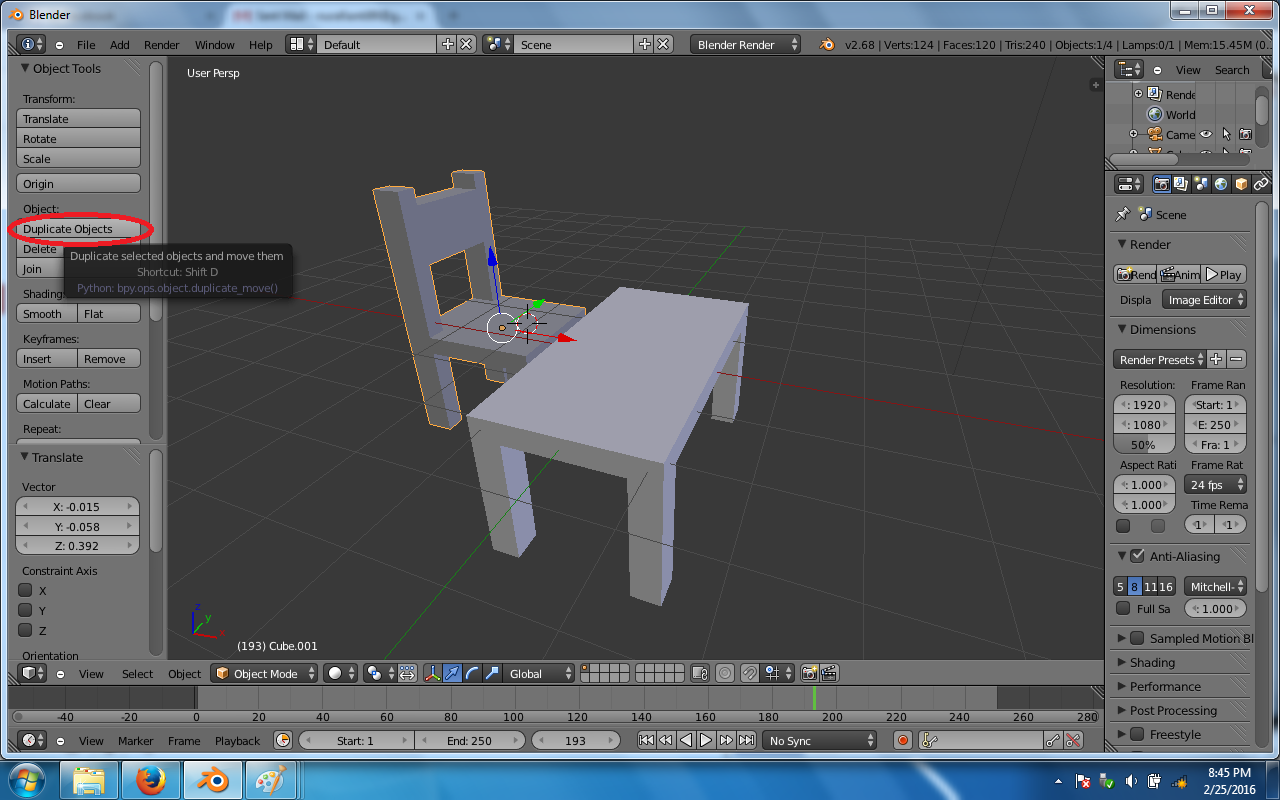Open Paint from the Windows taskbar
The height and width of the screenshot is (800, 1280).
pyautogui.click(x=268, y=780)
